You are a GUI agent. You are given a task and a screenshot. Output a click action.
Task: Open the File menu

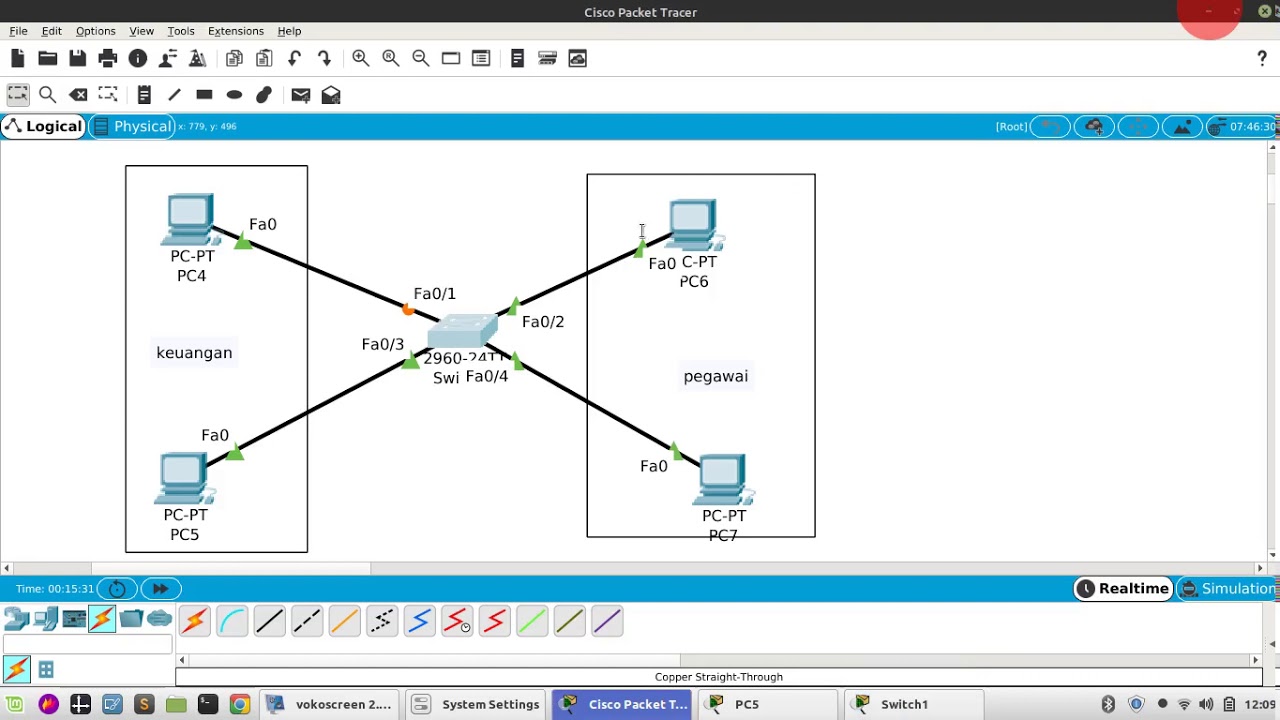[x=18, y=31]
